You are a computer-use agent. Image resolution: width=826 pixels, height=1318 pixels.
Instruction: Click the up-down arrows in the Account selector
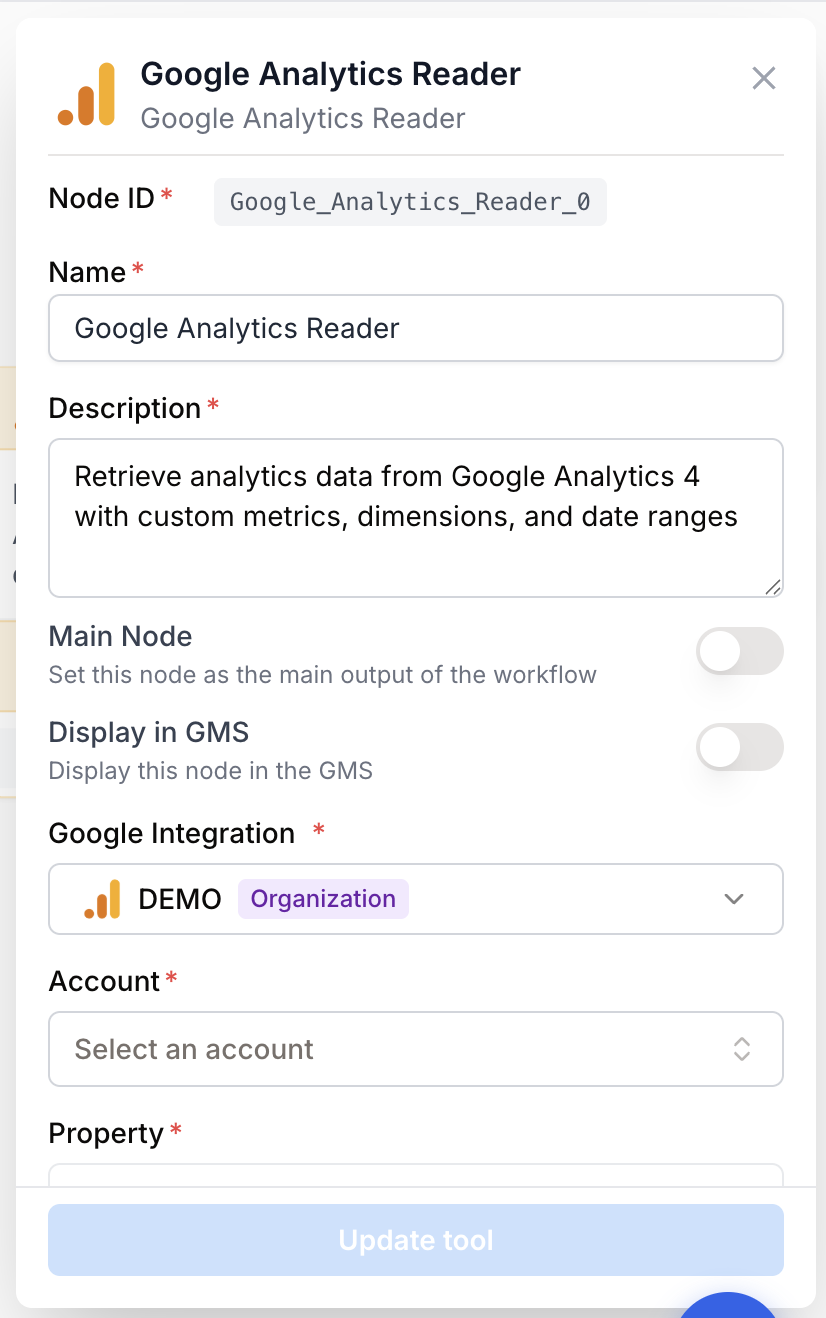coord(742,1049)
